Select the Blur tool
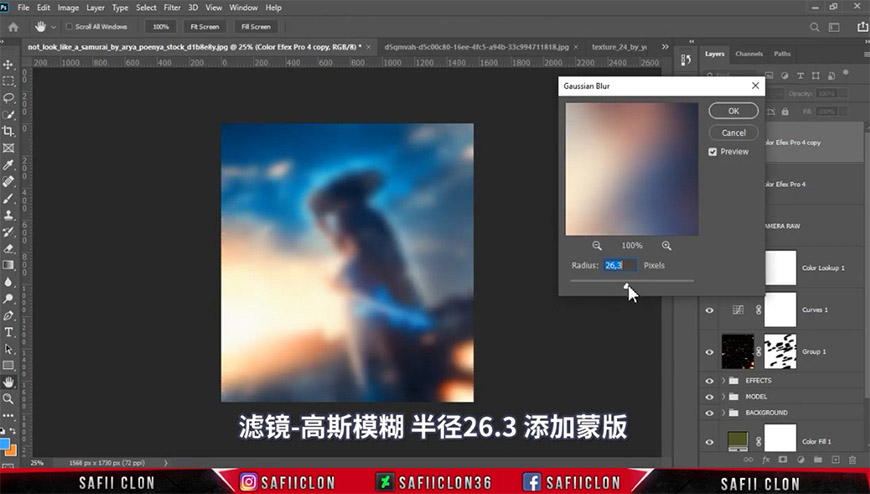The height and width of the screenshot is (494, 870). (8, 281)
